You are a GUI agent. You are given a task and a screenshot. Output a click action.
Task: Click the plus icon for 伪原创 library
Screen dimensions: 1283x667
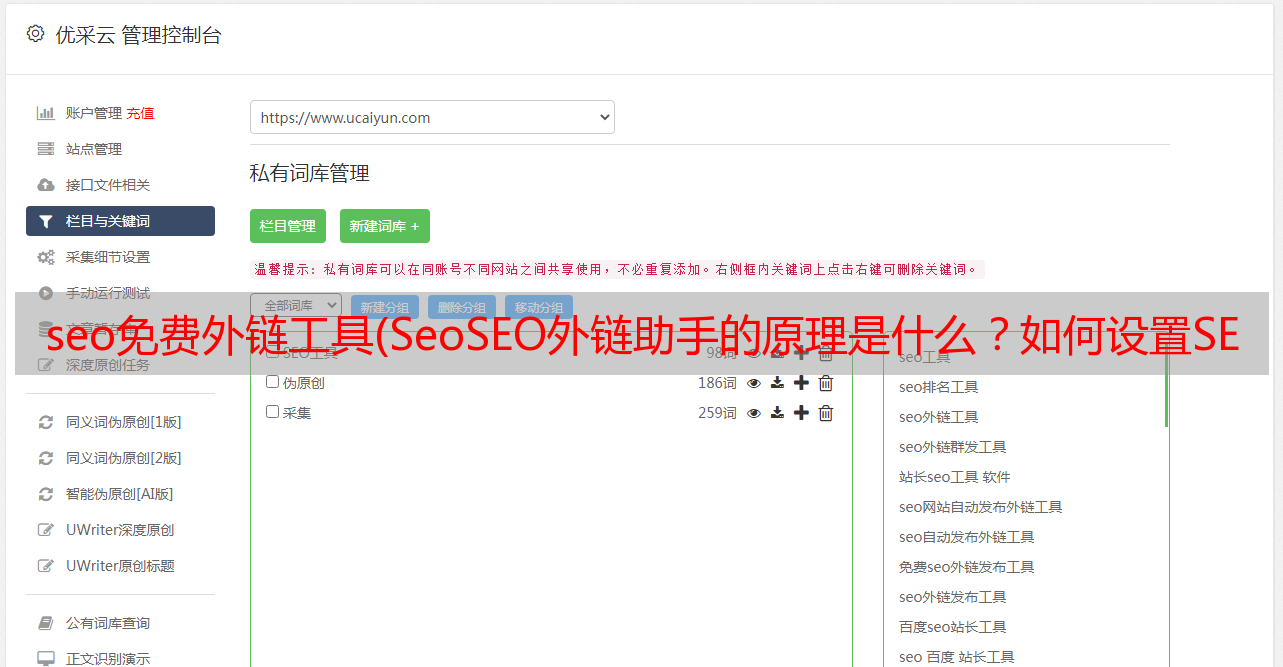[x=801, y=383]
